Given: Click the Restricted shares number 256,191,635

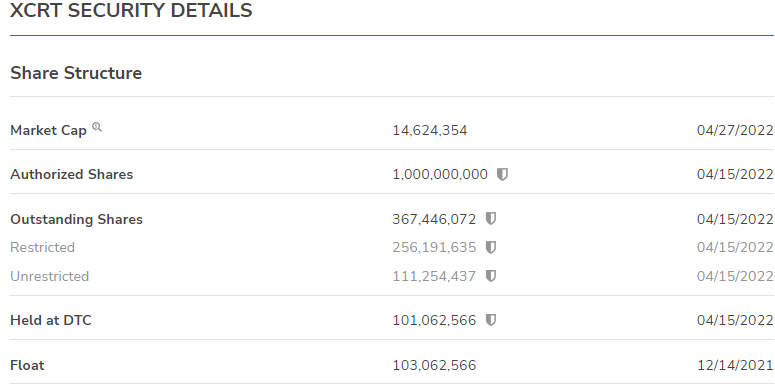Looking at the screenshot, I should 434,247.
